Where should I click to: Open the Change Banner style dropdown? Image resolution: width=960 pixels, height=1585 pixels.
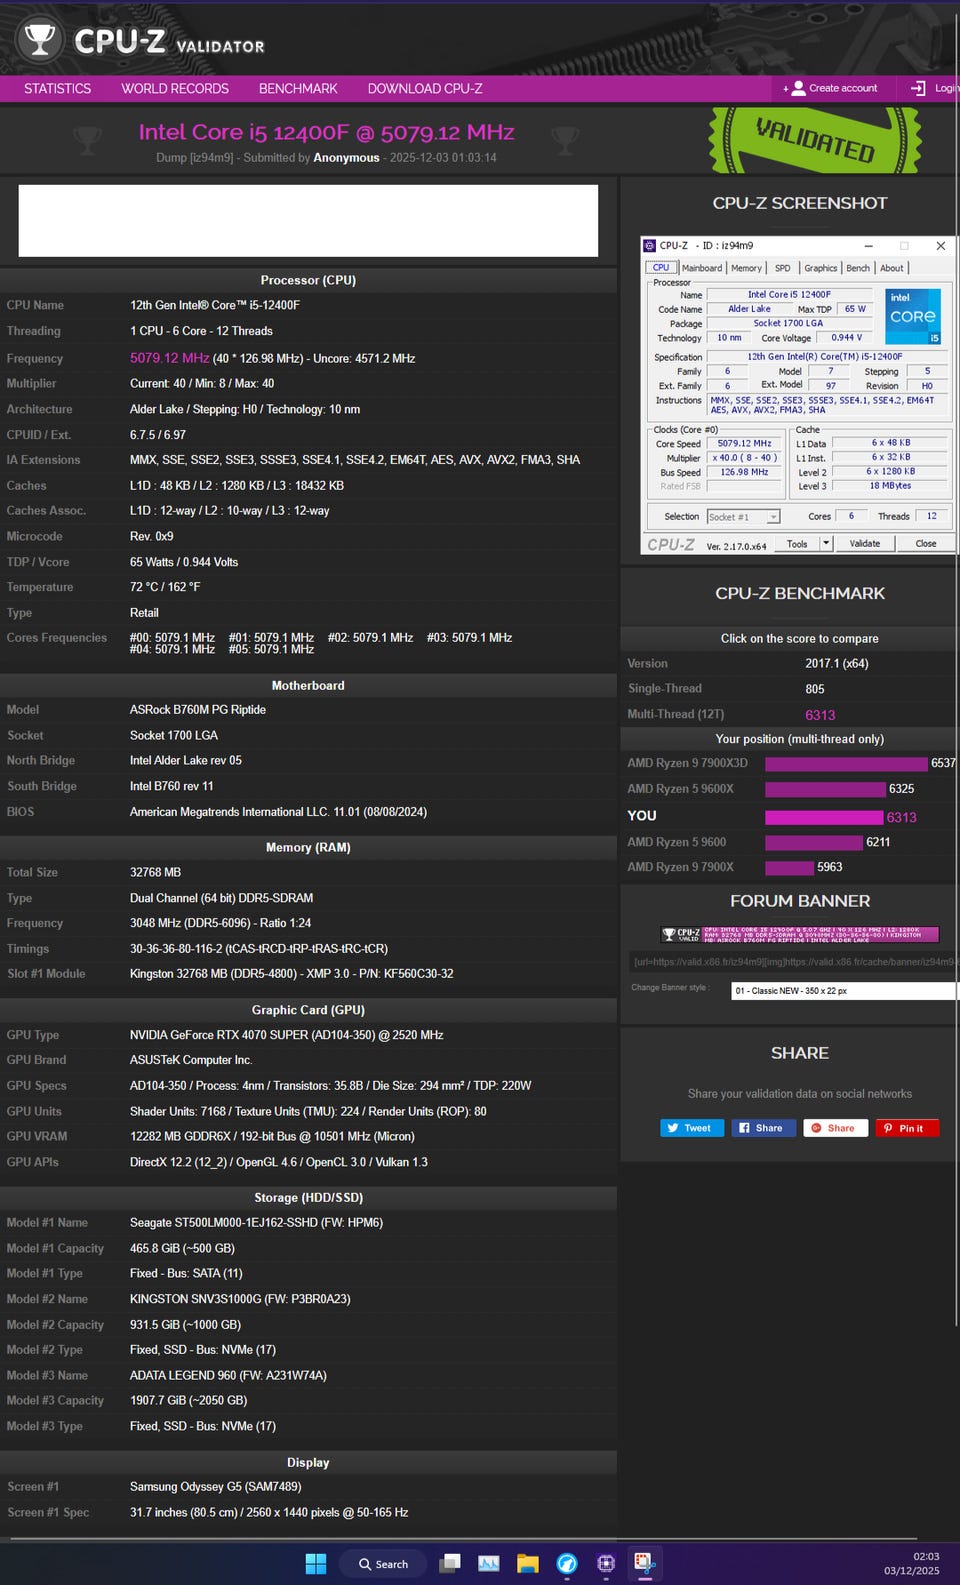844,991
